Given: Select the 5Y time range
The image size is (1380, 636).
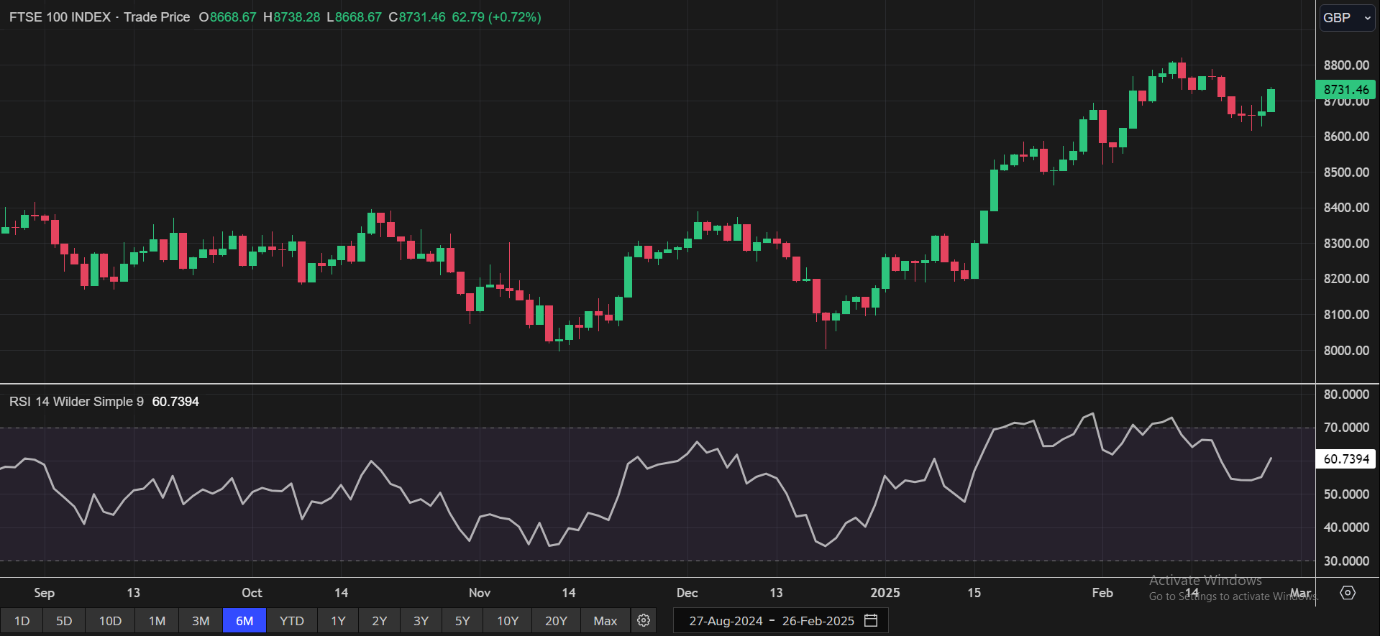Looking at the screenshot, I should tap(461, 621).
